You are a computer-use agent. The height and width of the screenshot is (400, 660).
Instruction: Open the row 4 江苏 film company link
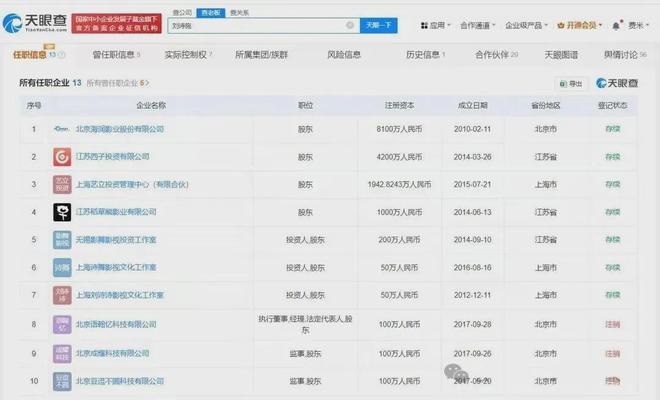tap(116, 212)
